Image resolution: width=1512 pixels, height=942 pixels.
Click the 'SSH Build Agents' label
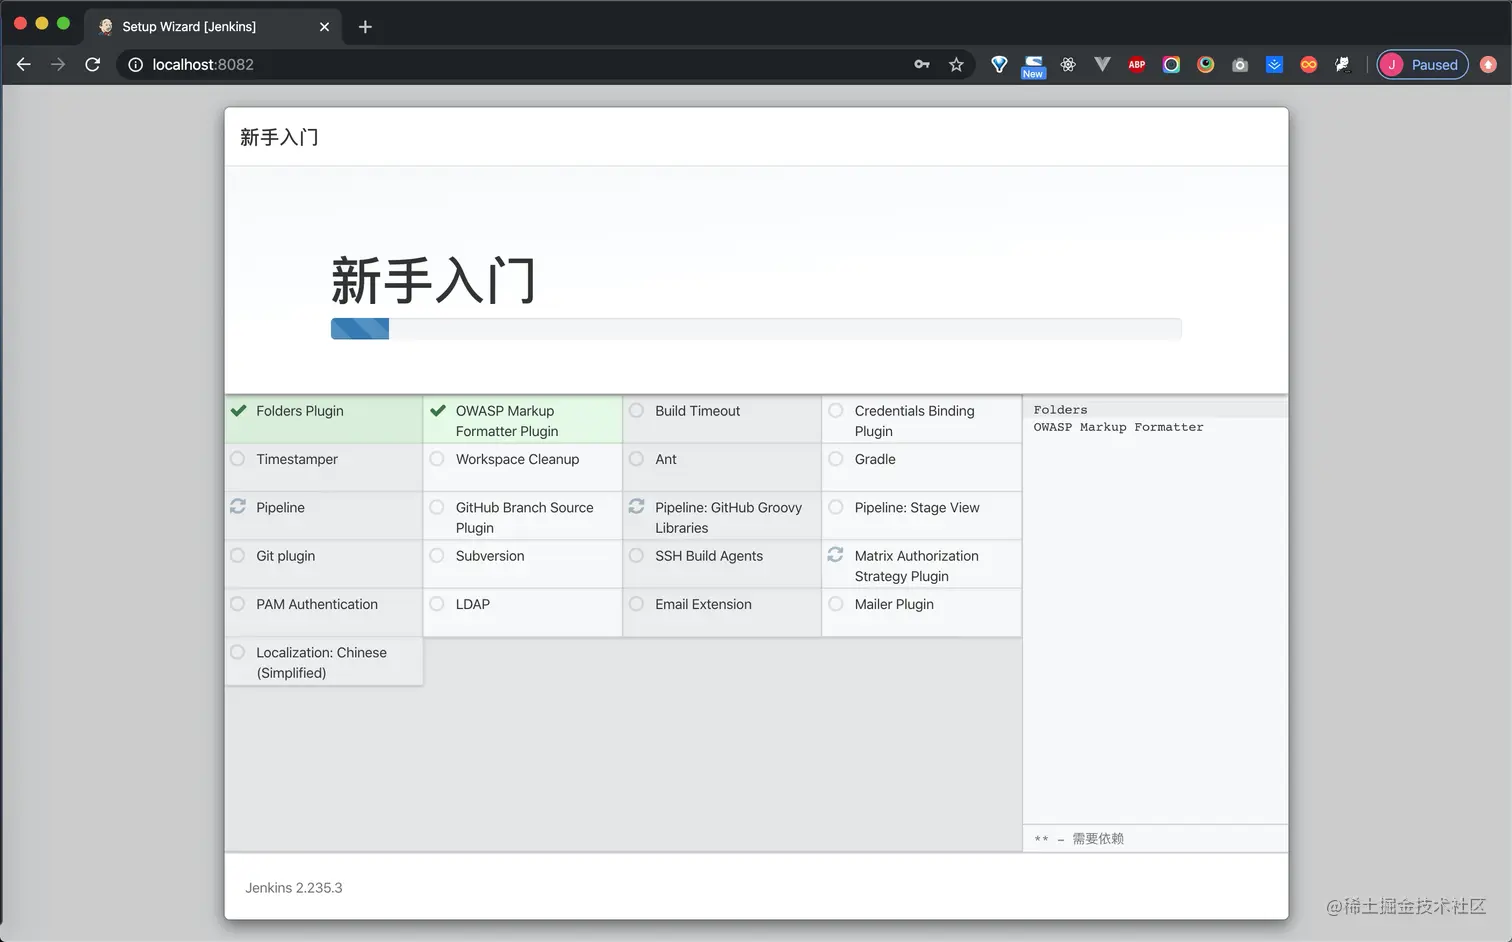pyautogui.click(x=709, y=556)
